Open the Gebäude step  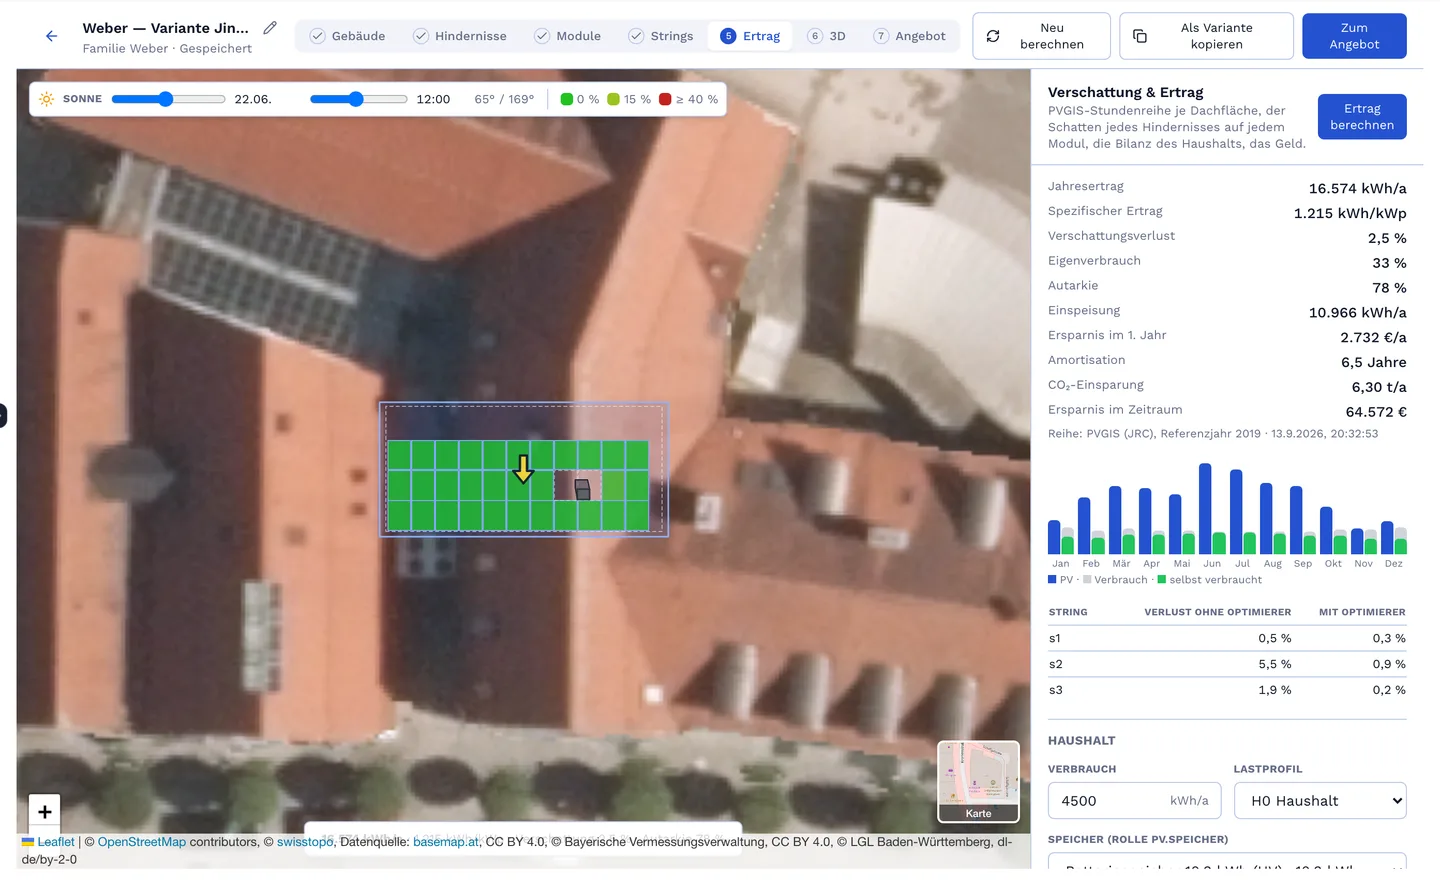pyautogui.click(x=348, y=36)
